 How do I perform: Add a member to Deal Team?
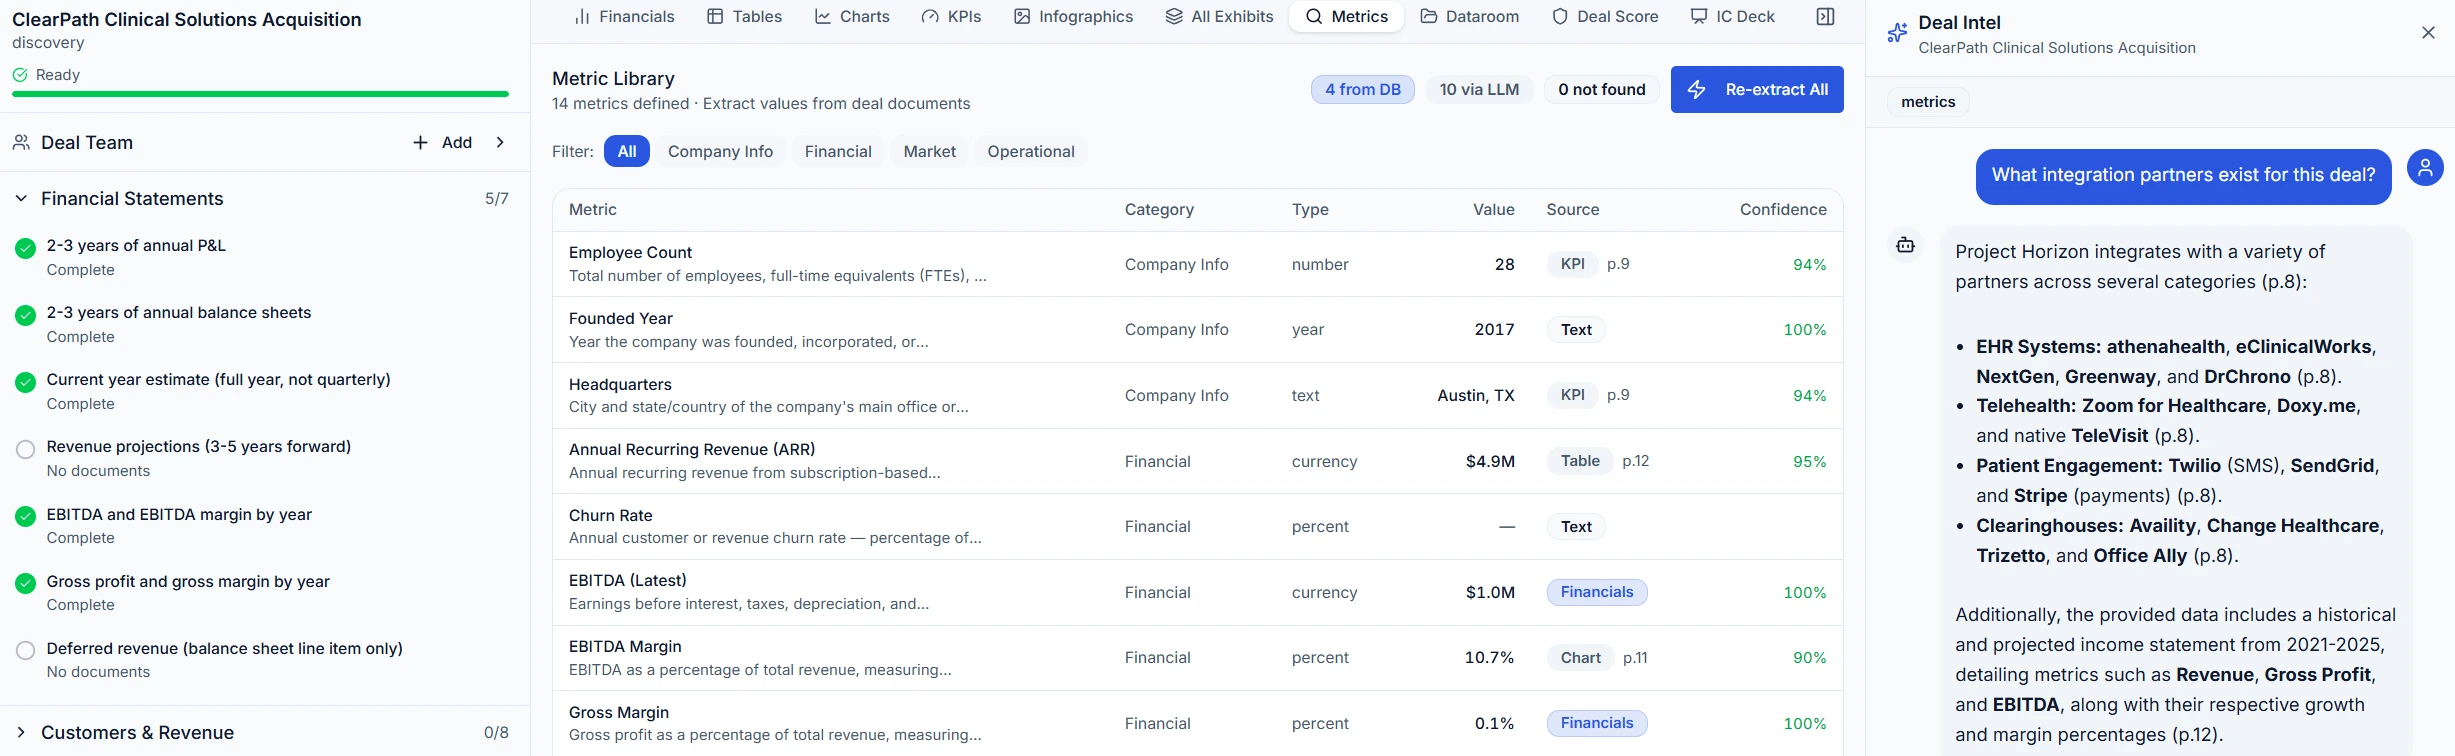tap(443, 143)
